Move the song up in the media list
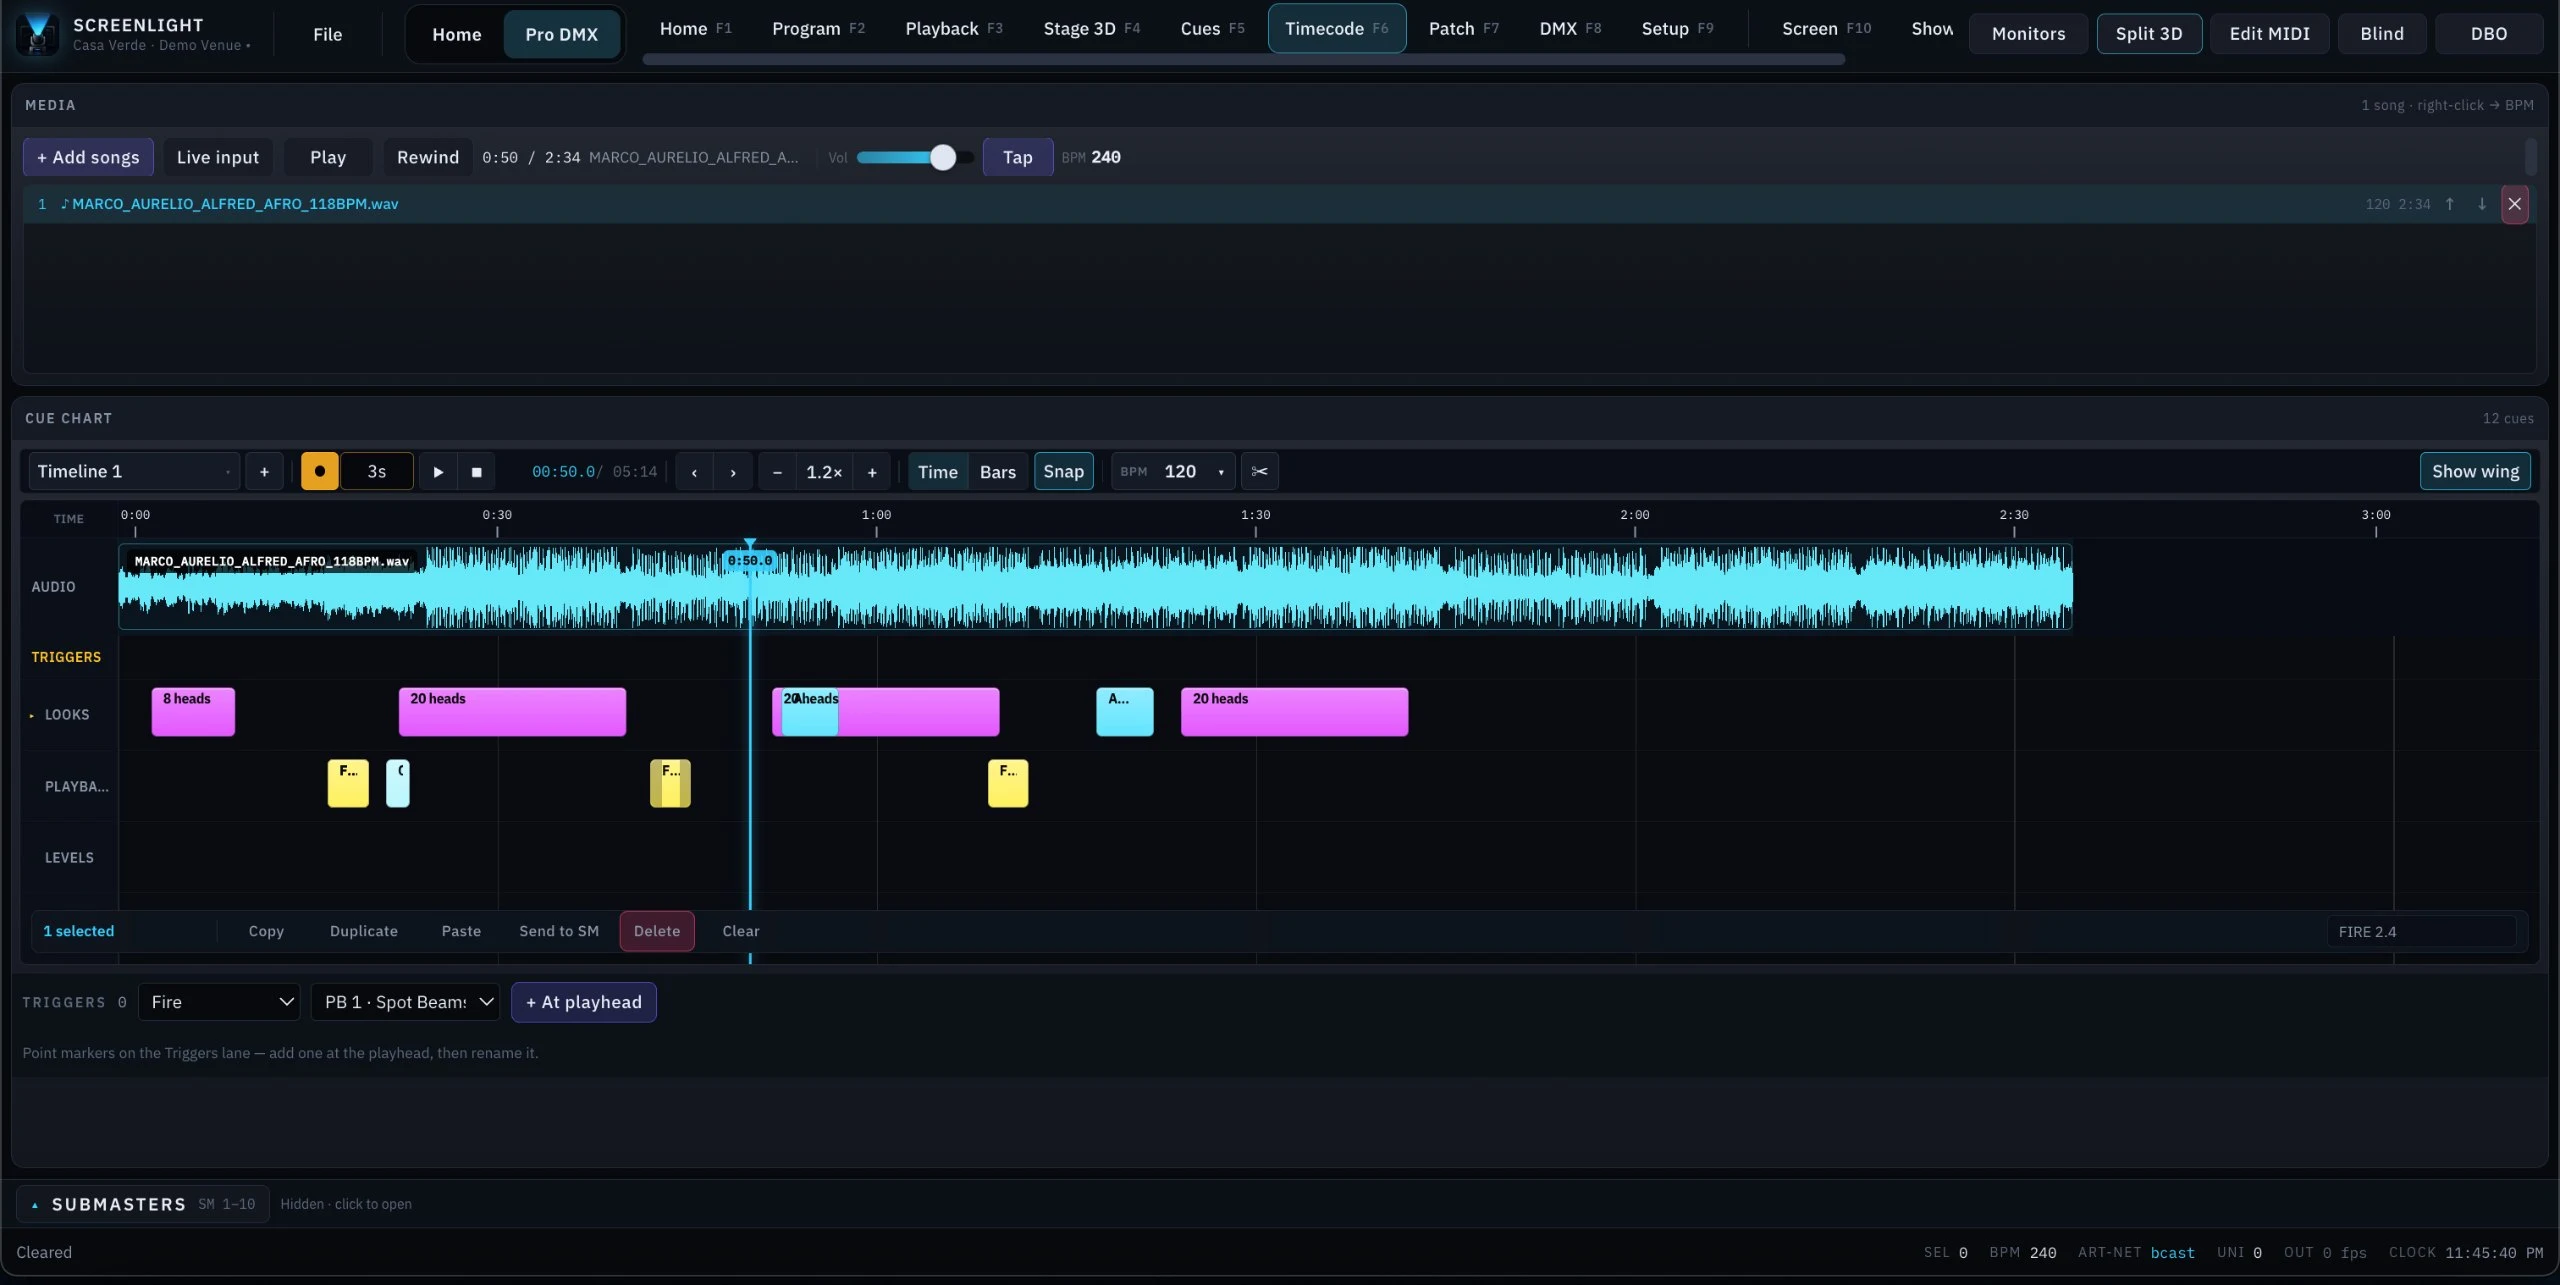 pos(2450,204)
